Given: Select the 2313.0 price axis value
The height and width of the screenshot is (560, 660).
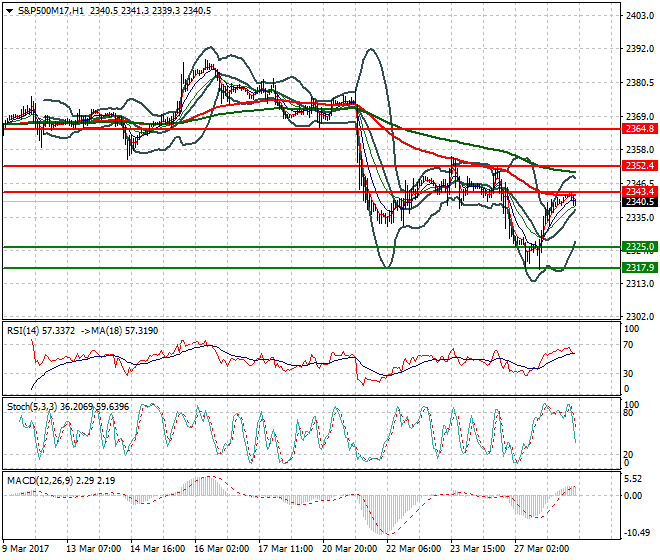Looking at the screenshot, I should click(x=640, y=284).
